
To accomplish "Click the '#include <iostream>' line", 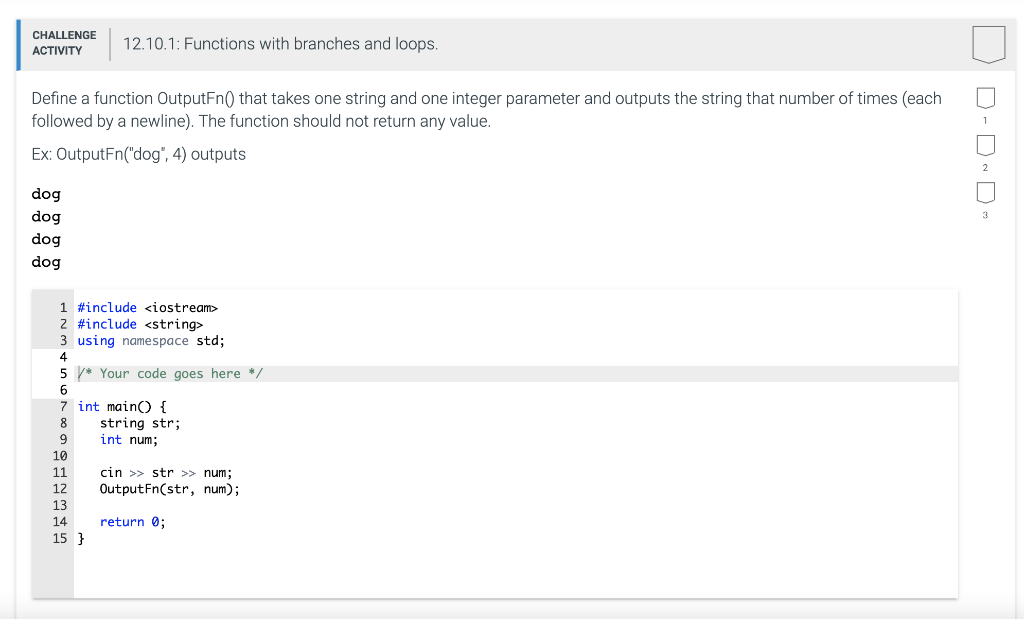I will click(x=147, y=307).
